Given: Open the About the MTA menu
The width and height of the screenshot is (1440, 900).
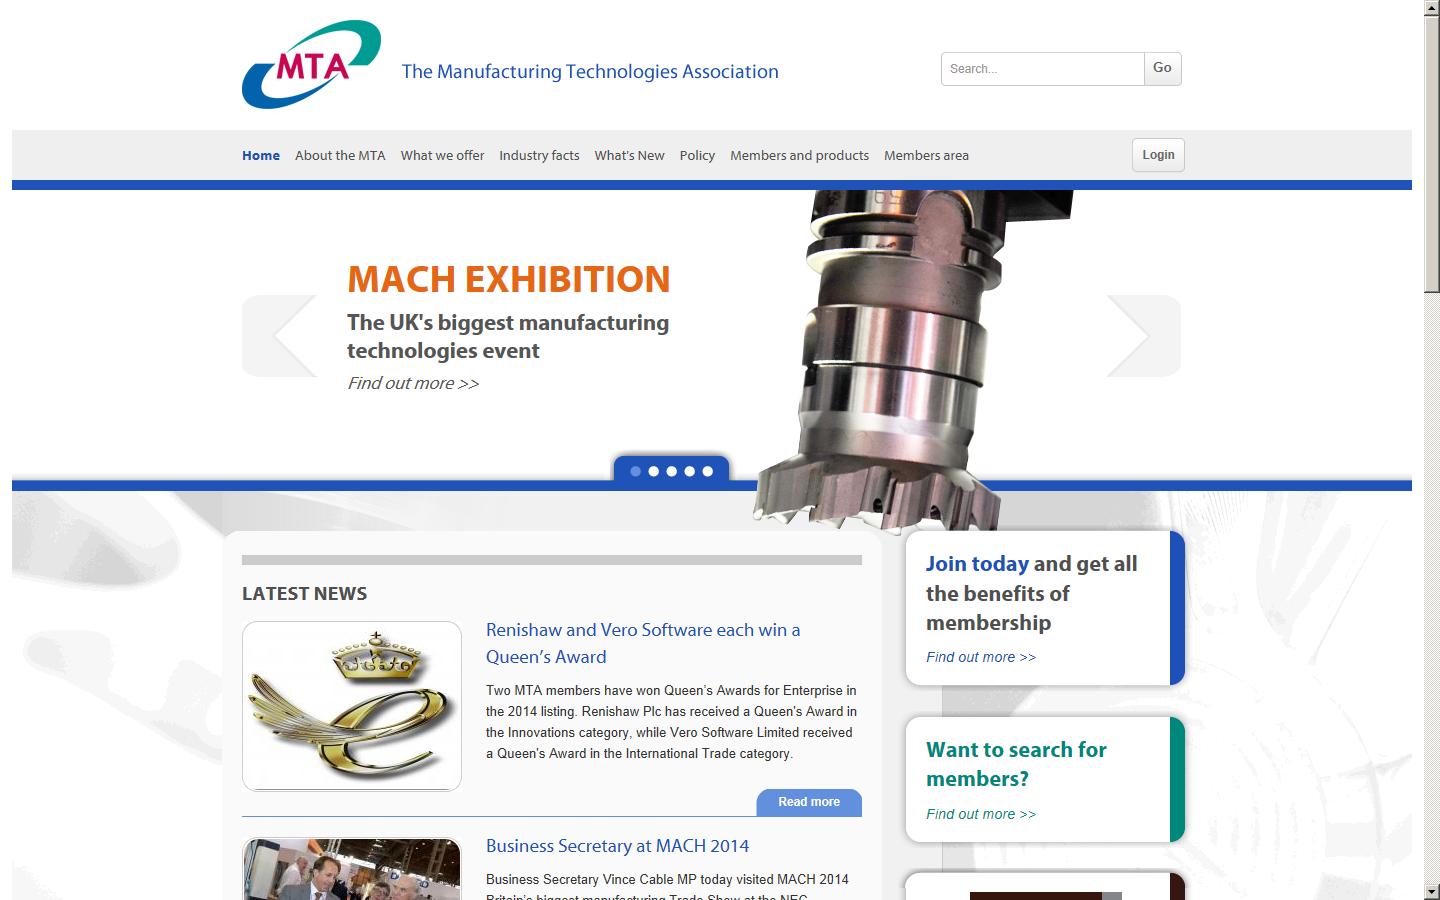Looking at the screenshot, I should [340, 156].
